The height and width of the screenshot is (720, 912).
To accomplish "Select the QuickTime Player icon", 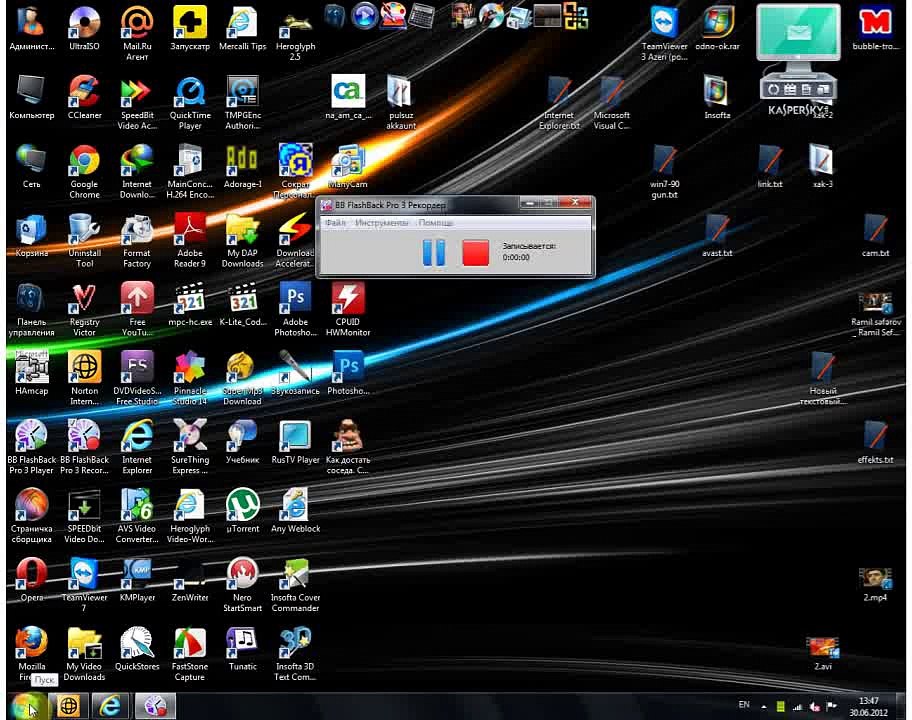I will pyautogui.click(x=190, y=102).
